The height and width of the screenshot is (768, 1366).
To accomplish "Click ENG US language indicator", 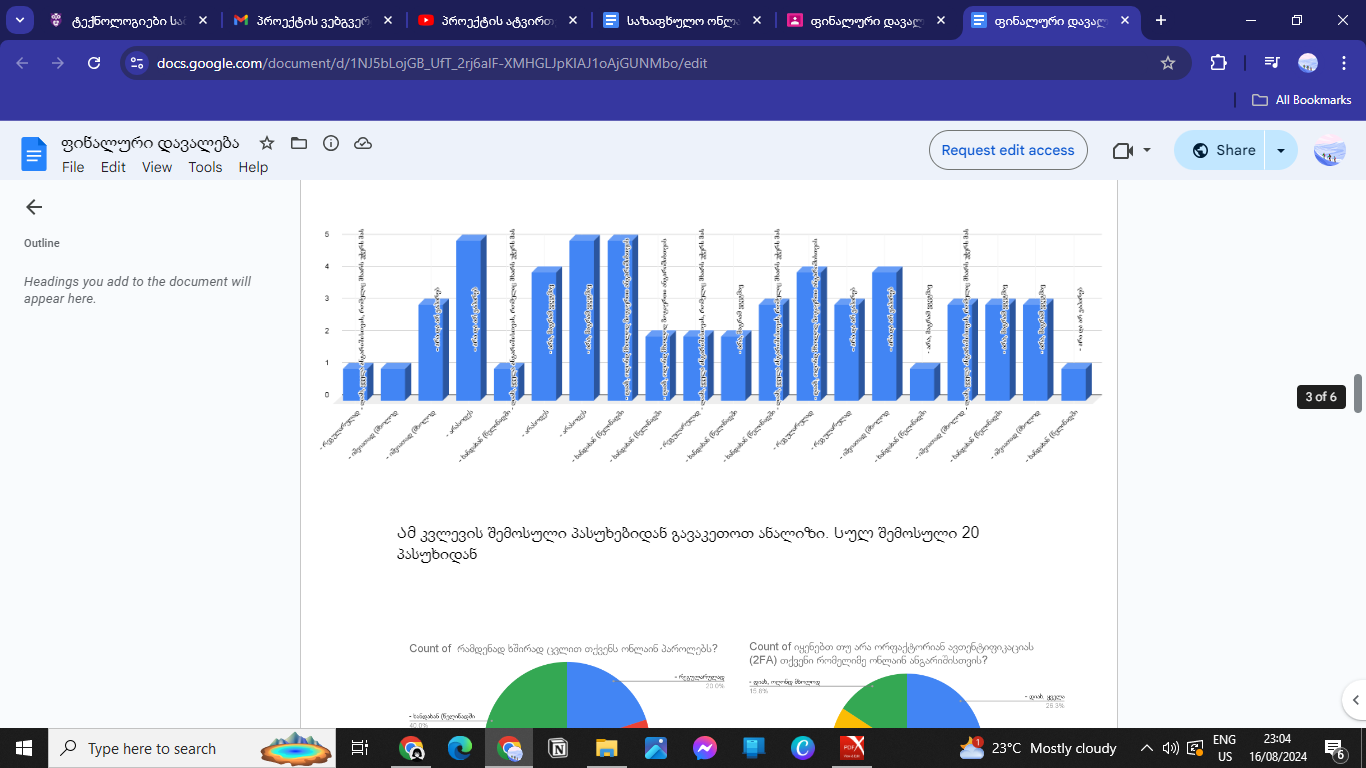I will 1224,748.
